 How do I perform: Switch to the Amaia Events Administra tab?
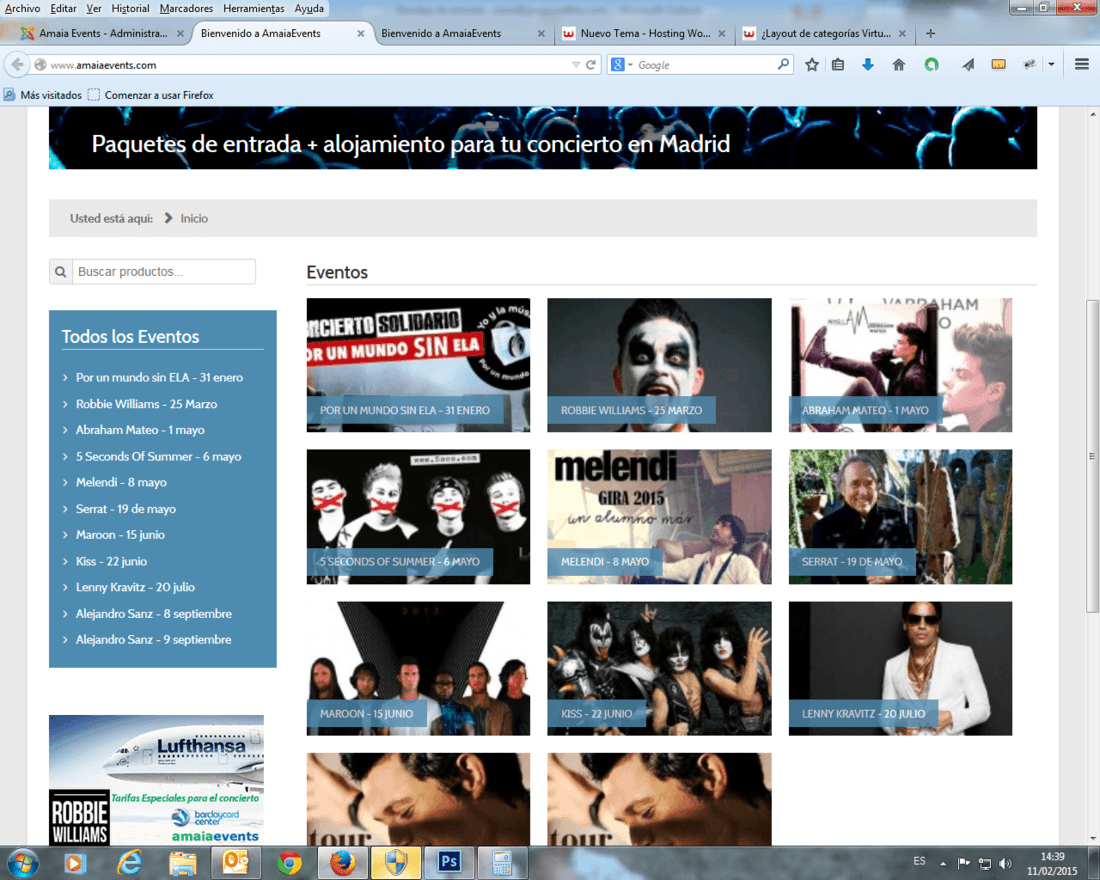point(103,33)
